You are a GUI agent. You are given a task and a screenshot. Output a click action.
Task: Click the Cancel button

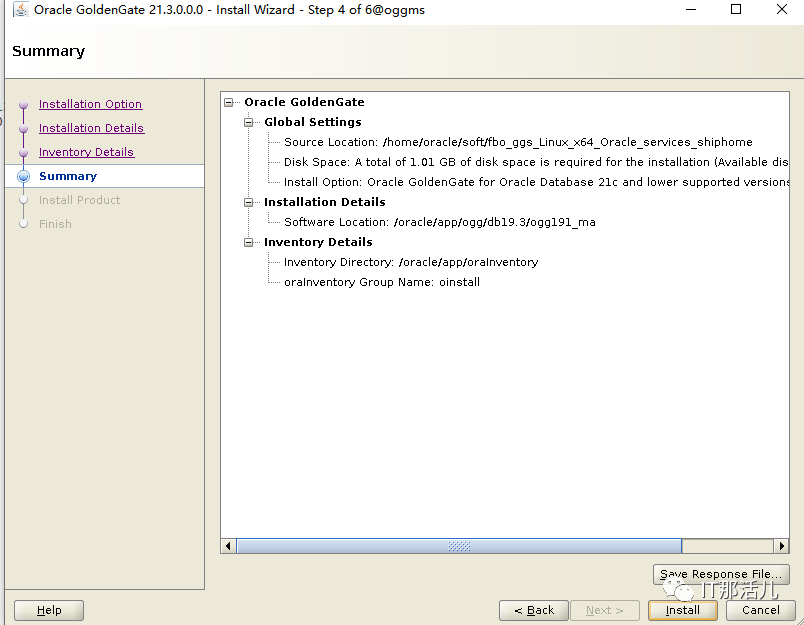pos(760,610)
